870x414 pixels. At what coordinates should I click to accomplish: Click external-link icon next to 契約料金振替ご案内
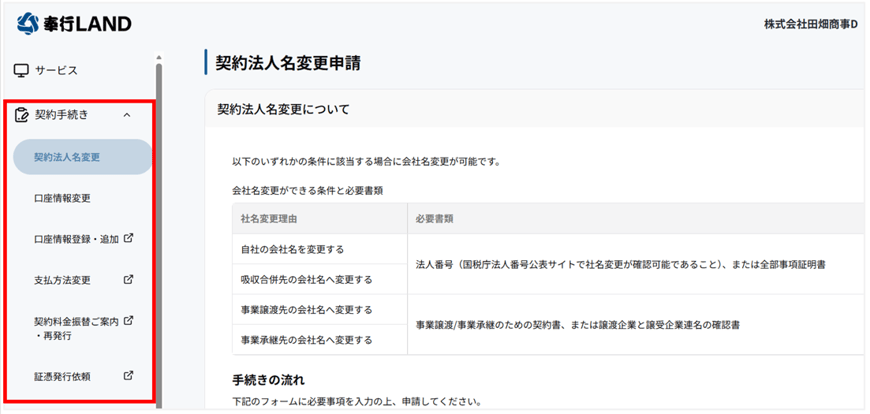[128, 321]
